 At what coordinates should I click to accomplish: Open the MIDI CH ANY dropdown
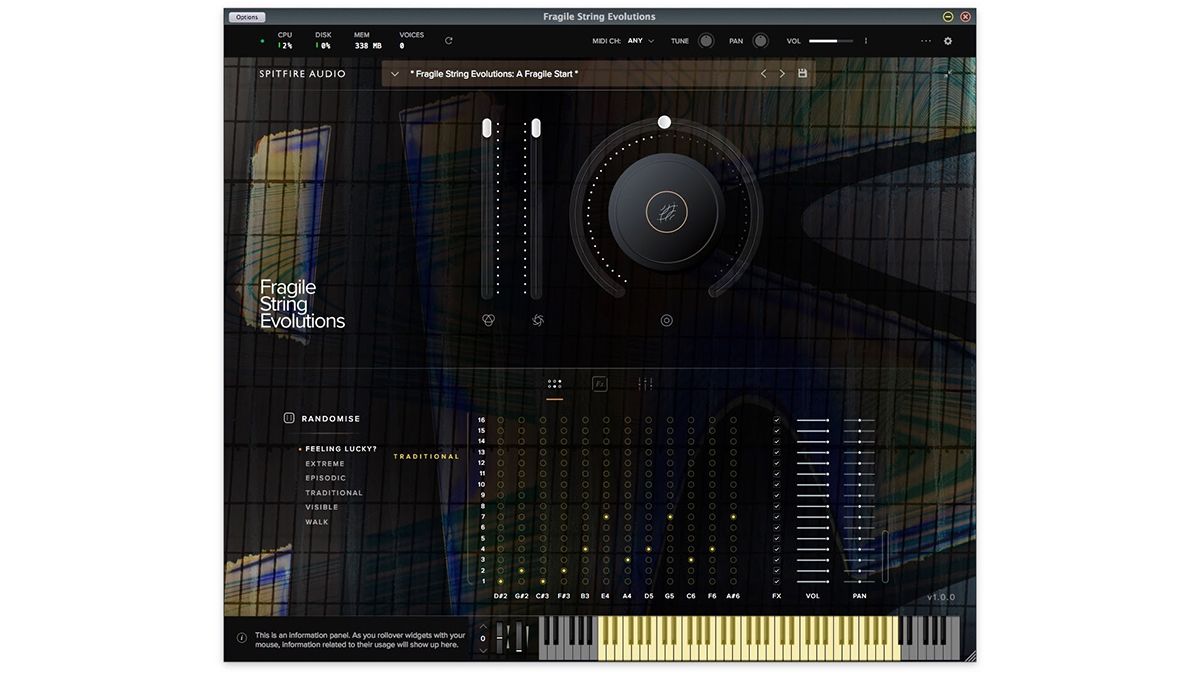(640, 41)
